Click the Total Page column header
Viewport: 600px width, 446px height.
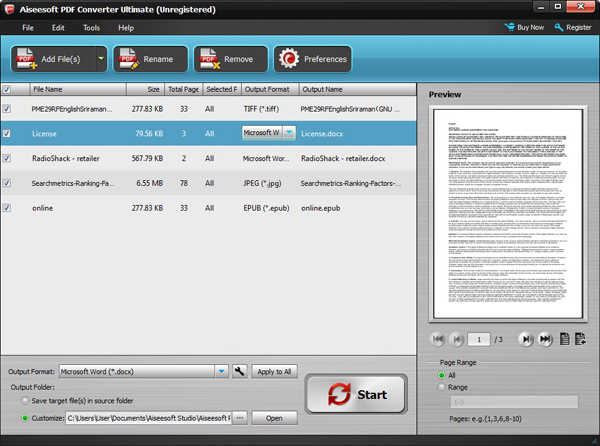tap(184, 89)
